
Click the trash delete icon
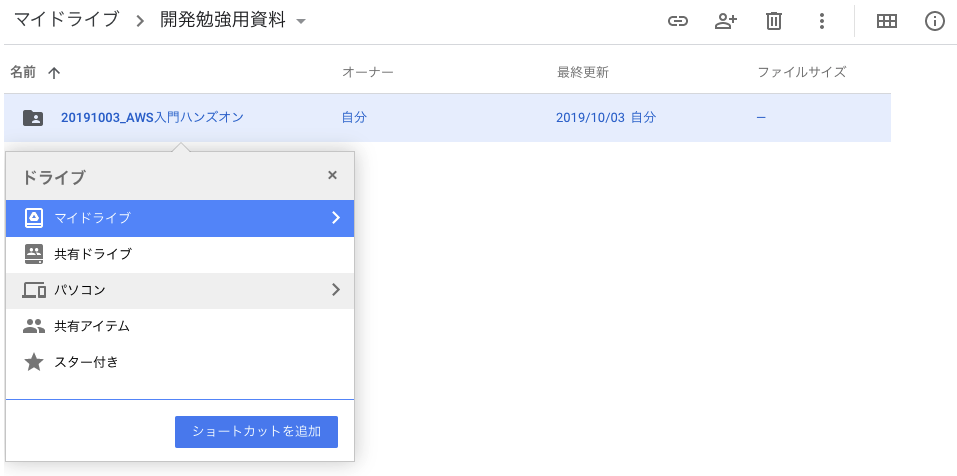[773, 21]
